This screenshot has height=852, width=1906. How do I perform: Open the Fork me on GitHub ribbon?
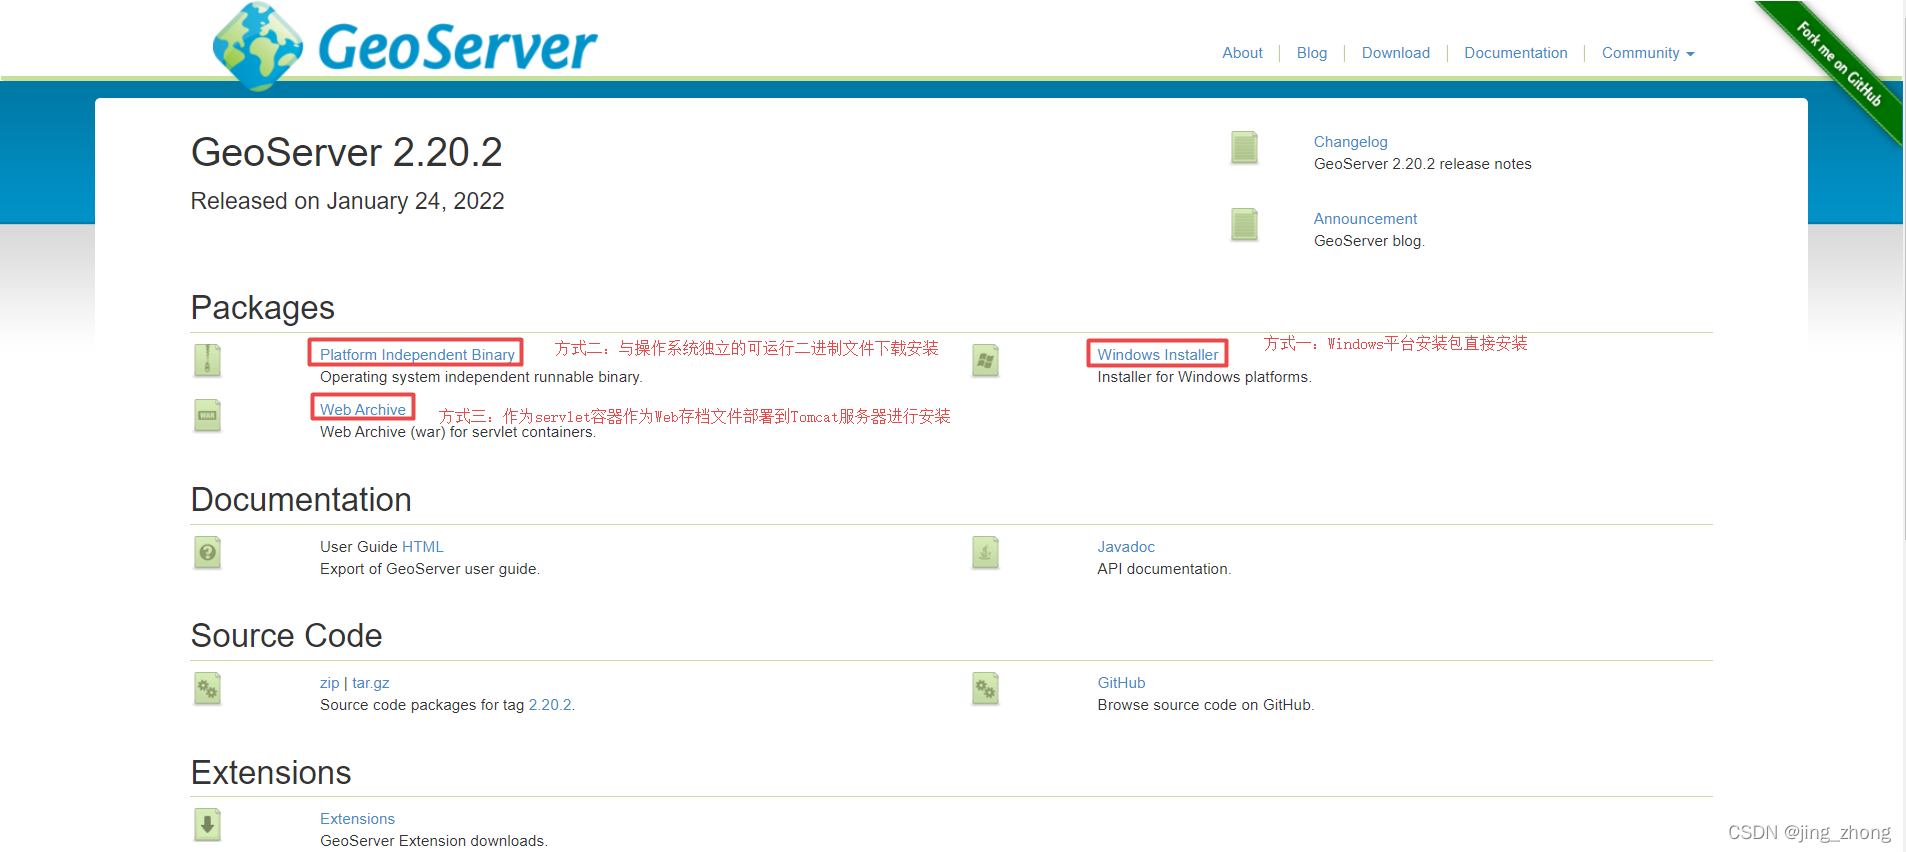point(1838,63)
